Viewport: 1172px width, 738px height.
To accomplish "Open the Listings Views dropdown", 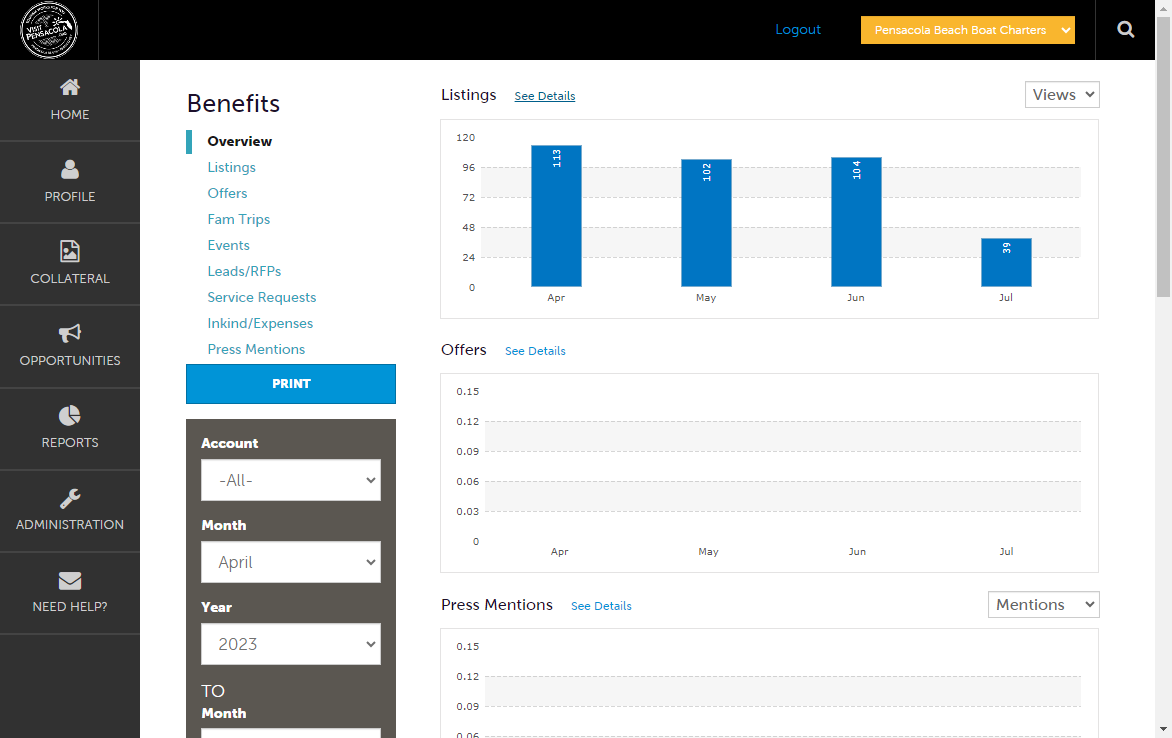I will [1062, 95].
